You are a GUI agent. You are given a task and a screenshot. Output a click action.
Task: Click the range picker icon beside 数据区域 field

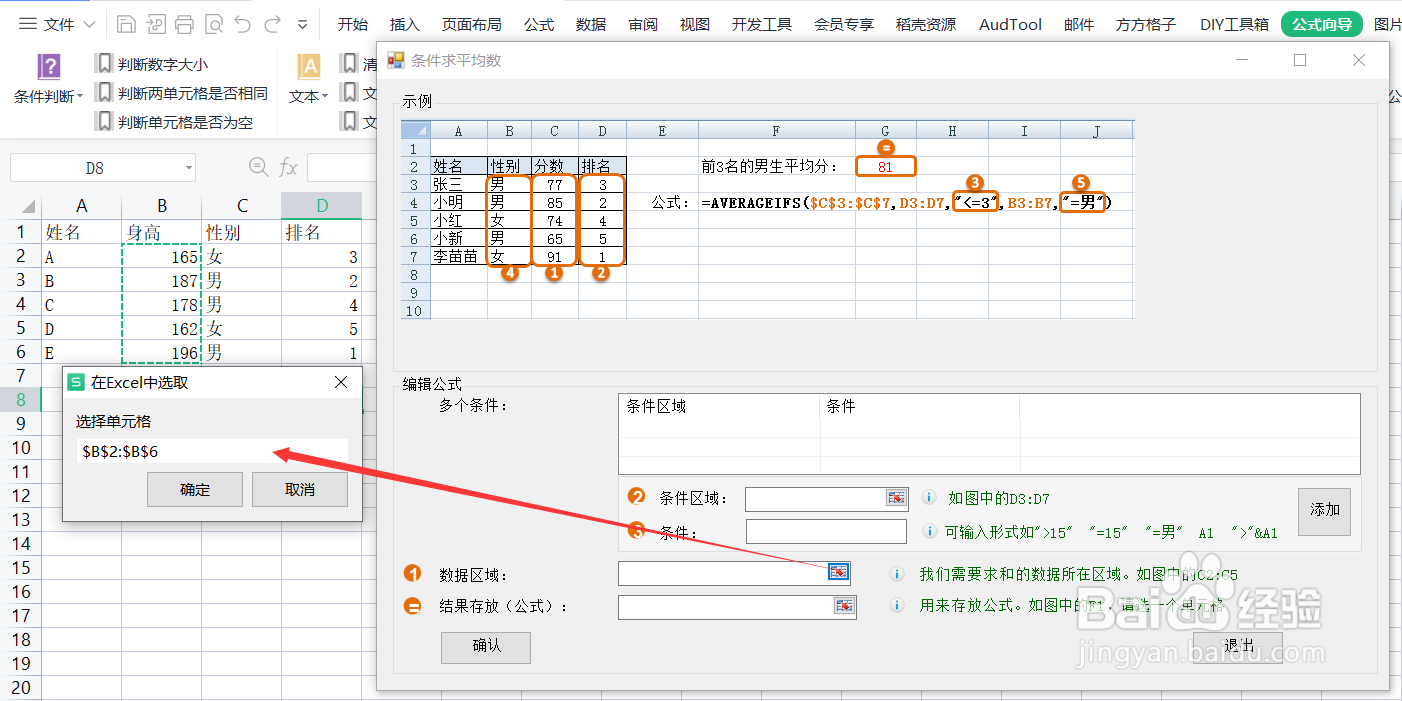[837, 572]
